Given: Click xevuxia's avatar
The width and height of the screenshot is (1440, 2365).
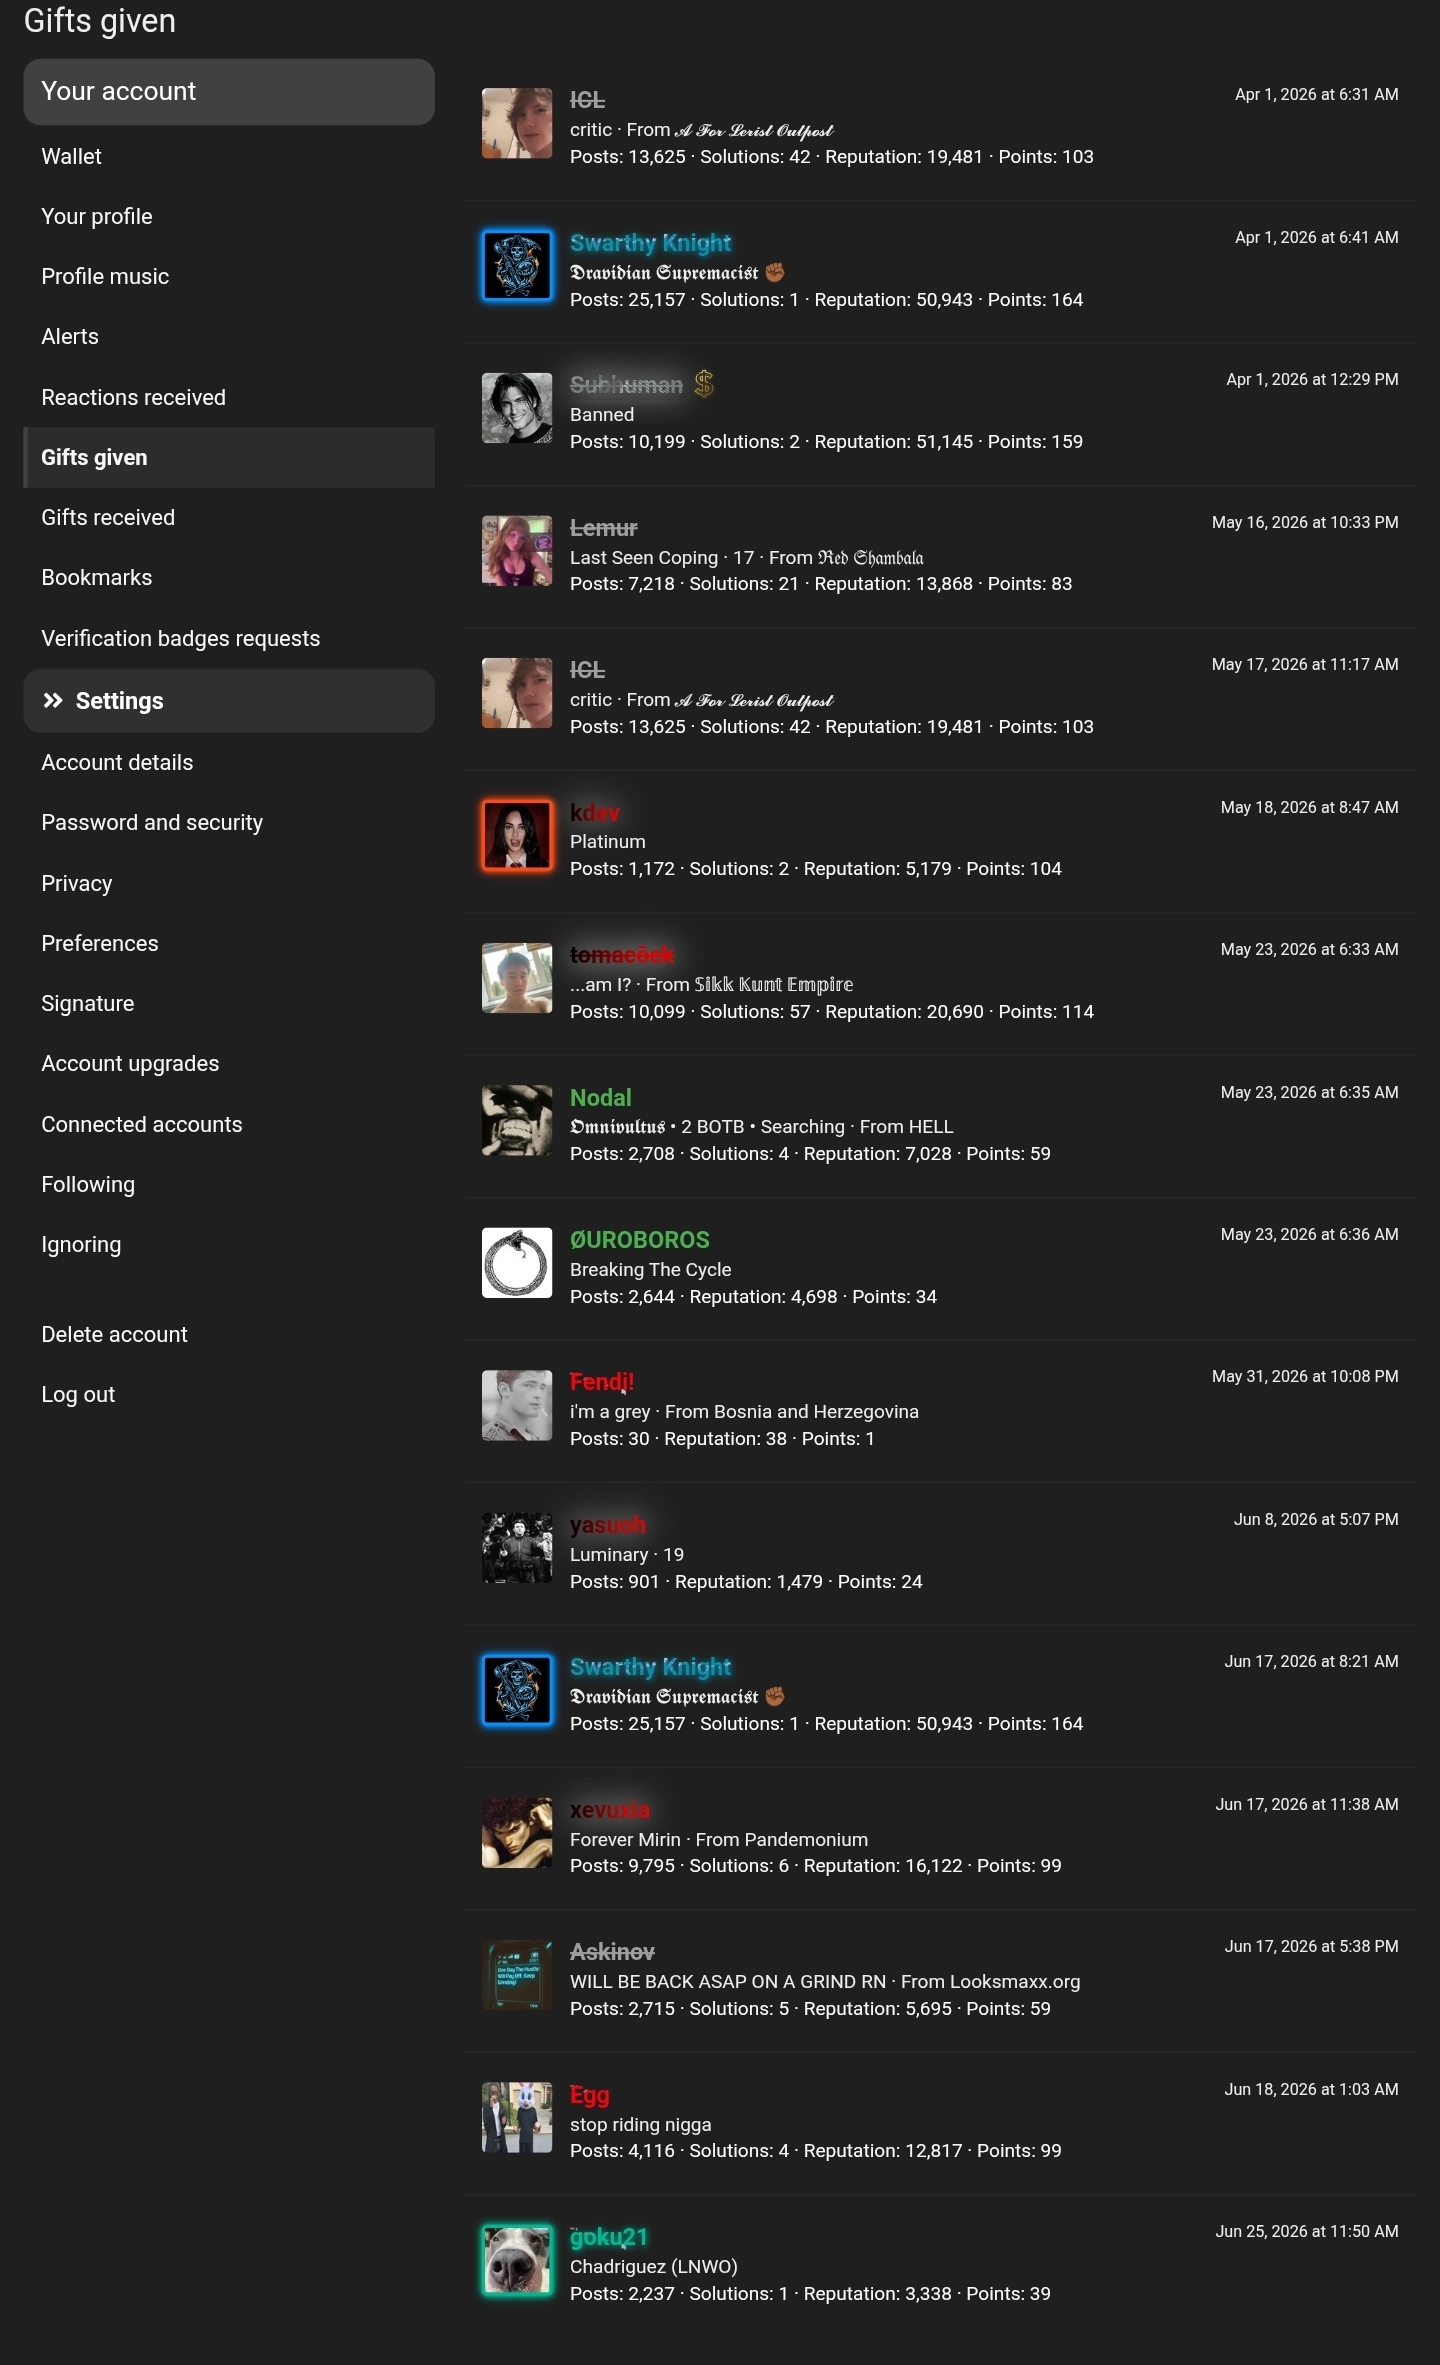Looking at the screenshot, I should pos(517,1833).
